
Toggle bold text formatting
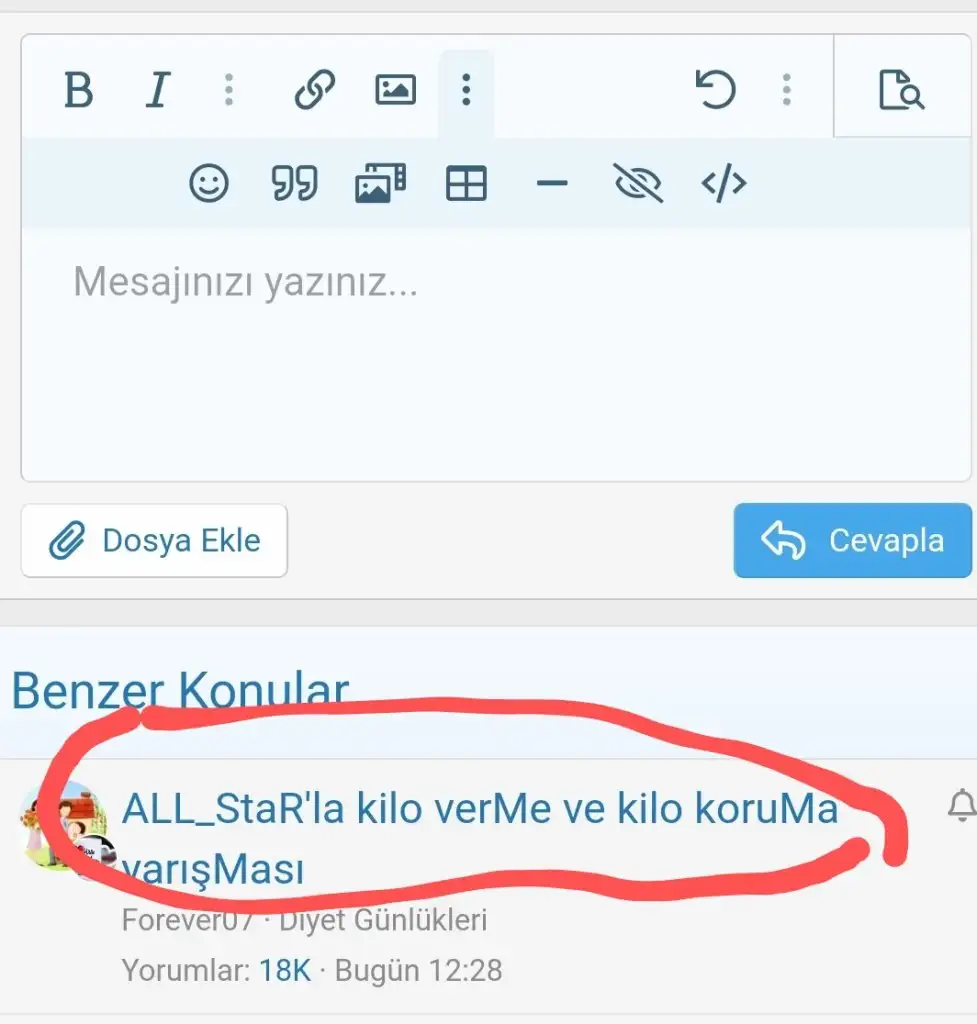pyautogui.click(x=79, y=89)
